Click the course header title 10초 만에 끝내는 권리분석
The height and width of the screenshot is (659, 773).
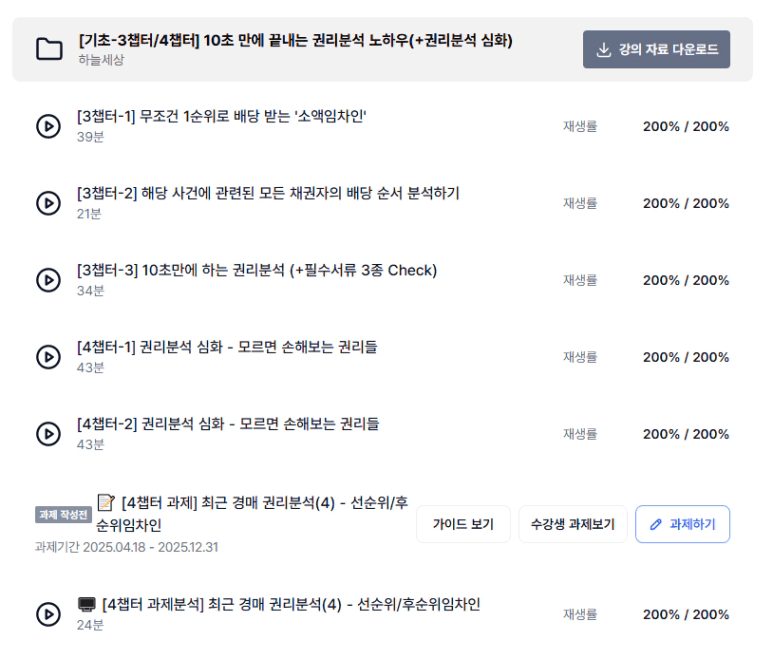point(295,40)
